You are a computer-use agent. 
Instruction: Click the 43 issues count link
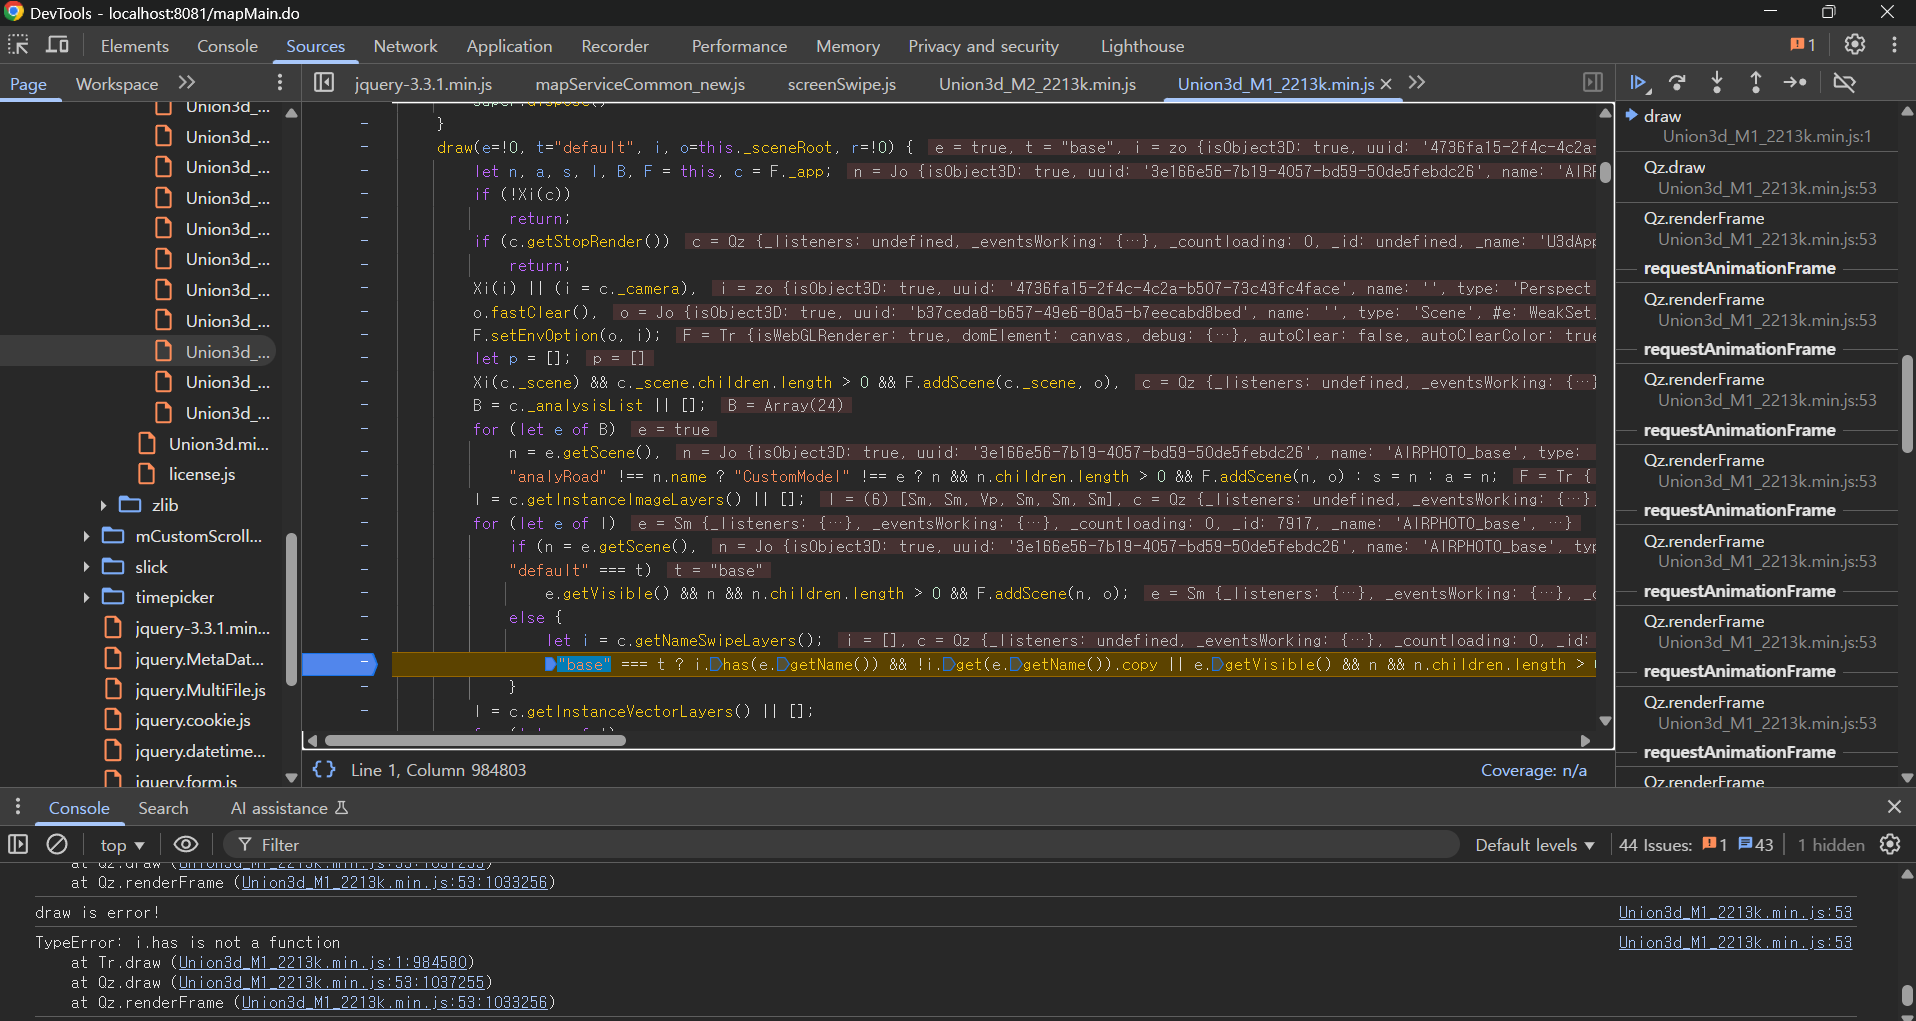click(x=1756, y=846)
